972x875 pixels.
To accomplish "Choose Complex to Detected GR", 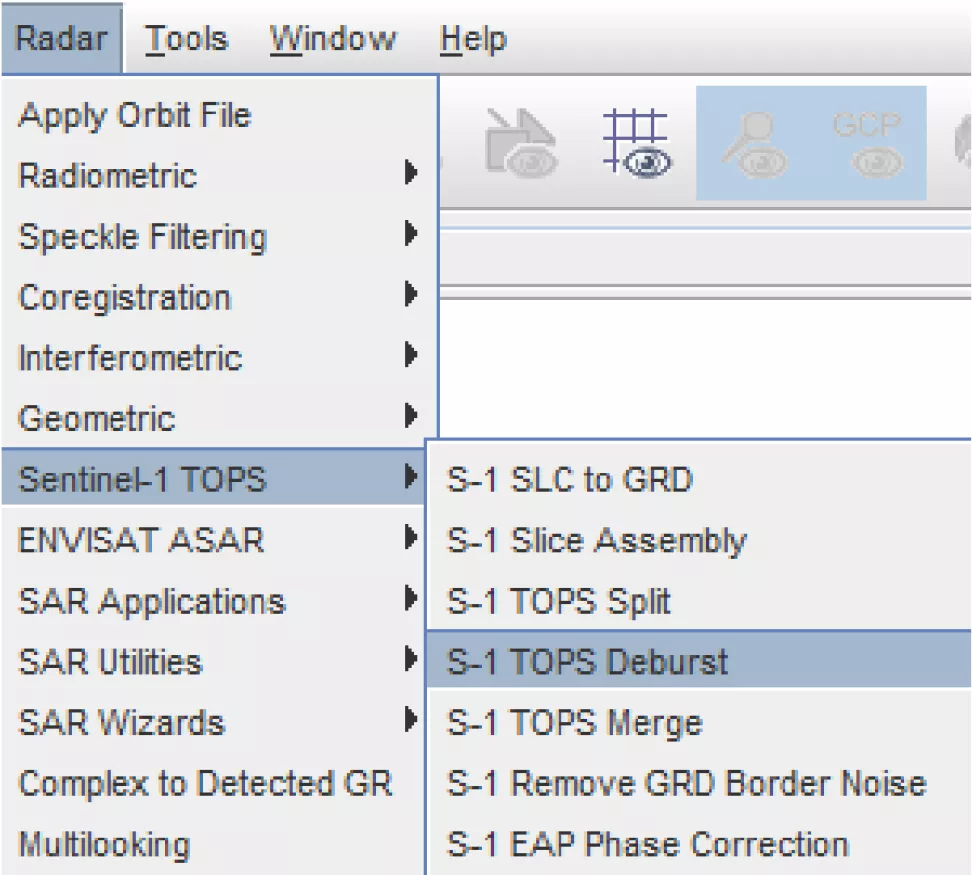I will pyautogui.click(x=214, y=783).
